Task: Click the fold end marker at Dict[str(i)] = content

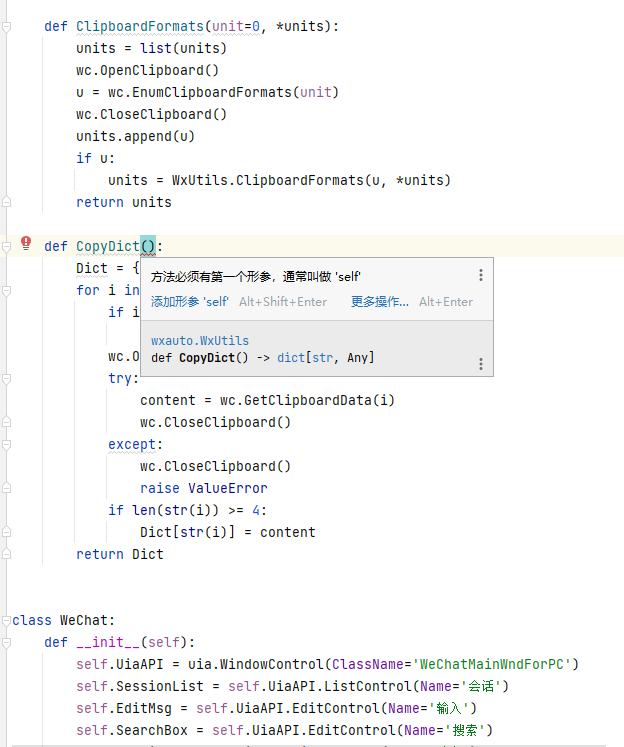Action: click(6, 532)
